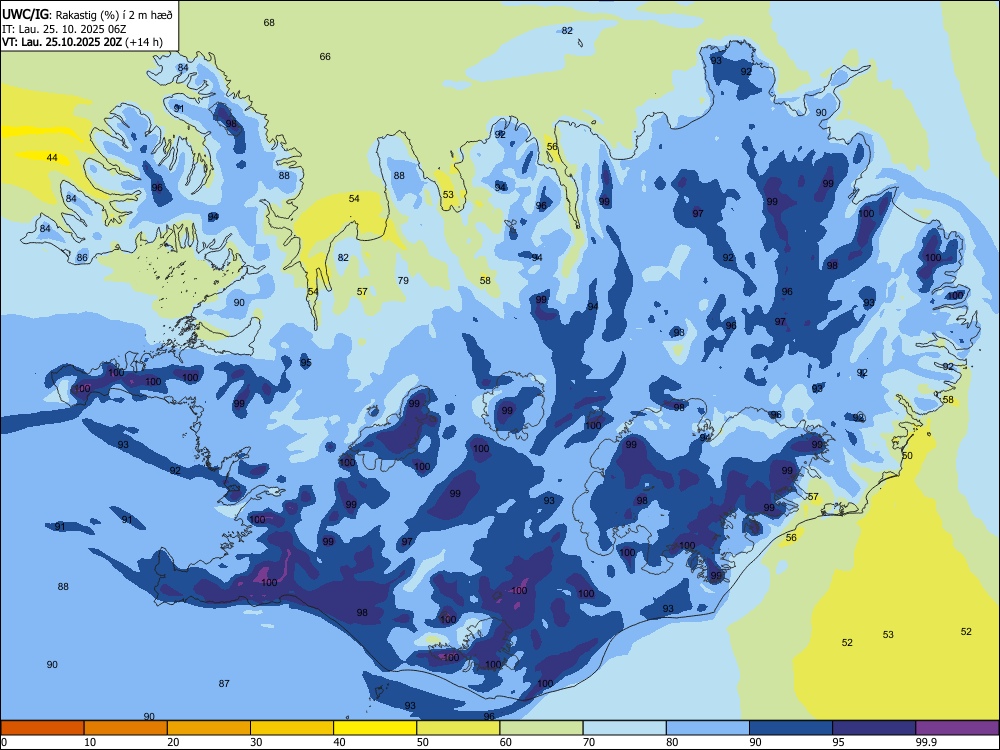
Task: Click the pale green 60–70 legend swatch
Action: [541, 728]
